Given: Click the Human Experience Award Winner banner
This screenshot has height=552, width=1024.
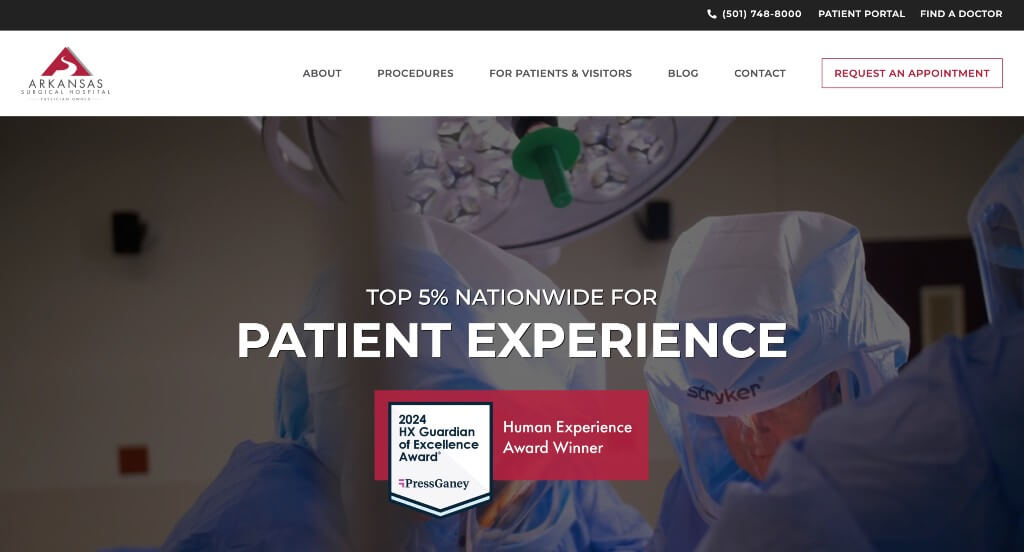Looking at the screenshot, I should pos(567,437).
